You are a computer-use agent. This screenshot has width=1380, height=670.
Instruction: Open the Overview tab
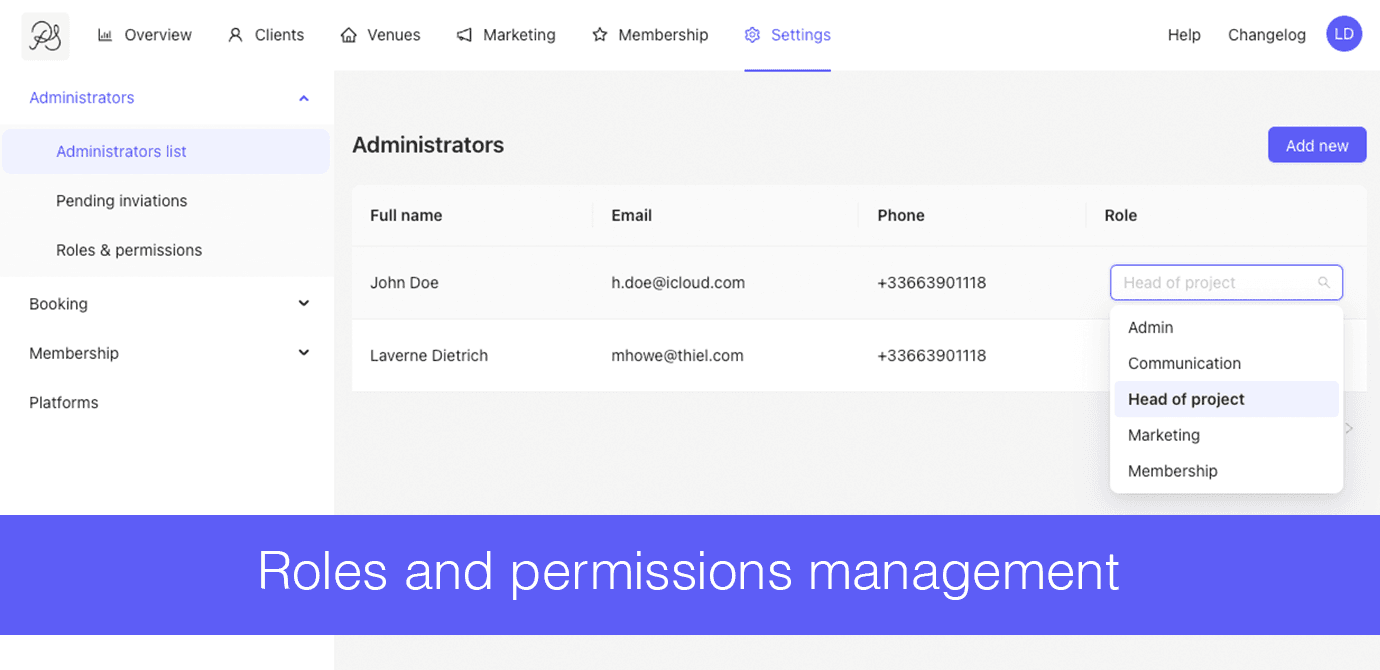(145, 35)
